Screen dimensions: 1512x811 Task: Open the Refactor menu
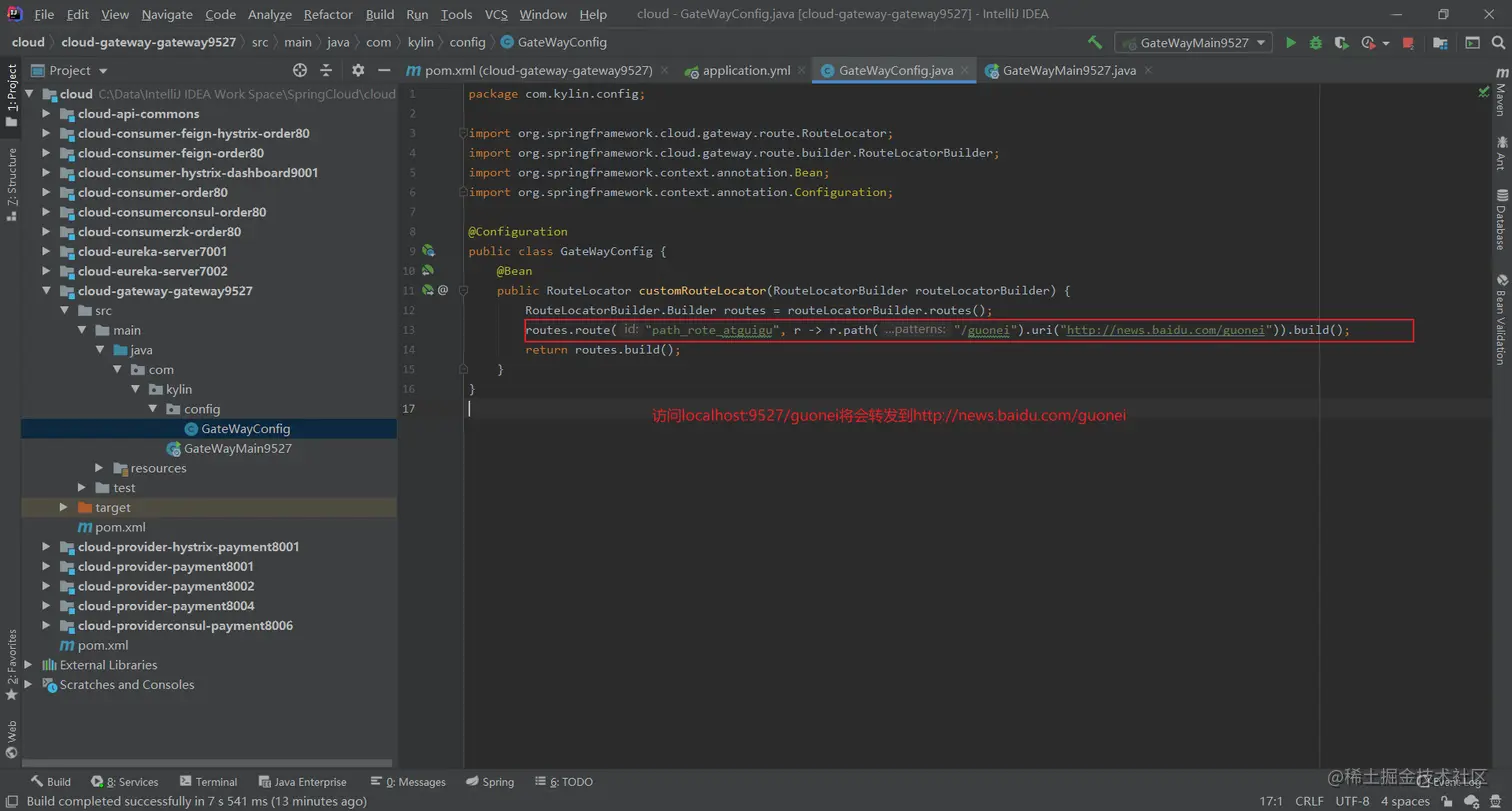click(x=328, y=14)
